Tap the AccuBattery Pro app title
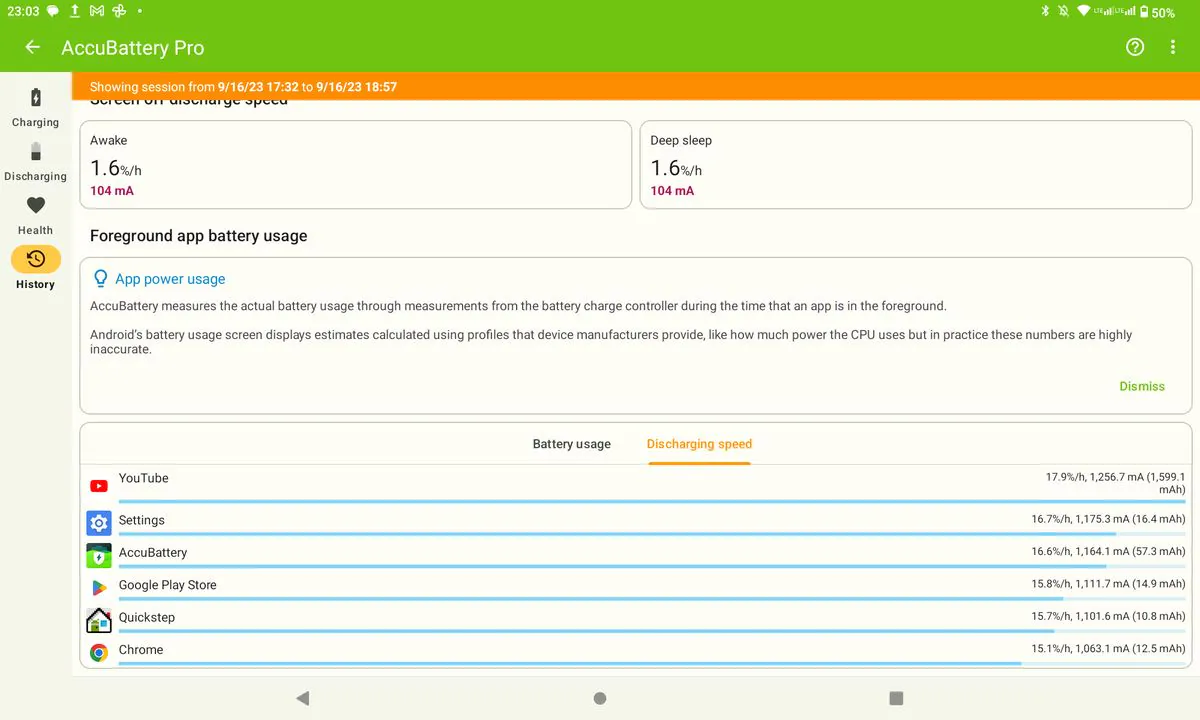 click(x=133, y=48)
